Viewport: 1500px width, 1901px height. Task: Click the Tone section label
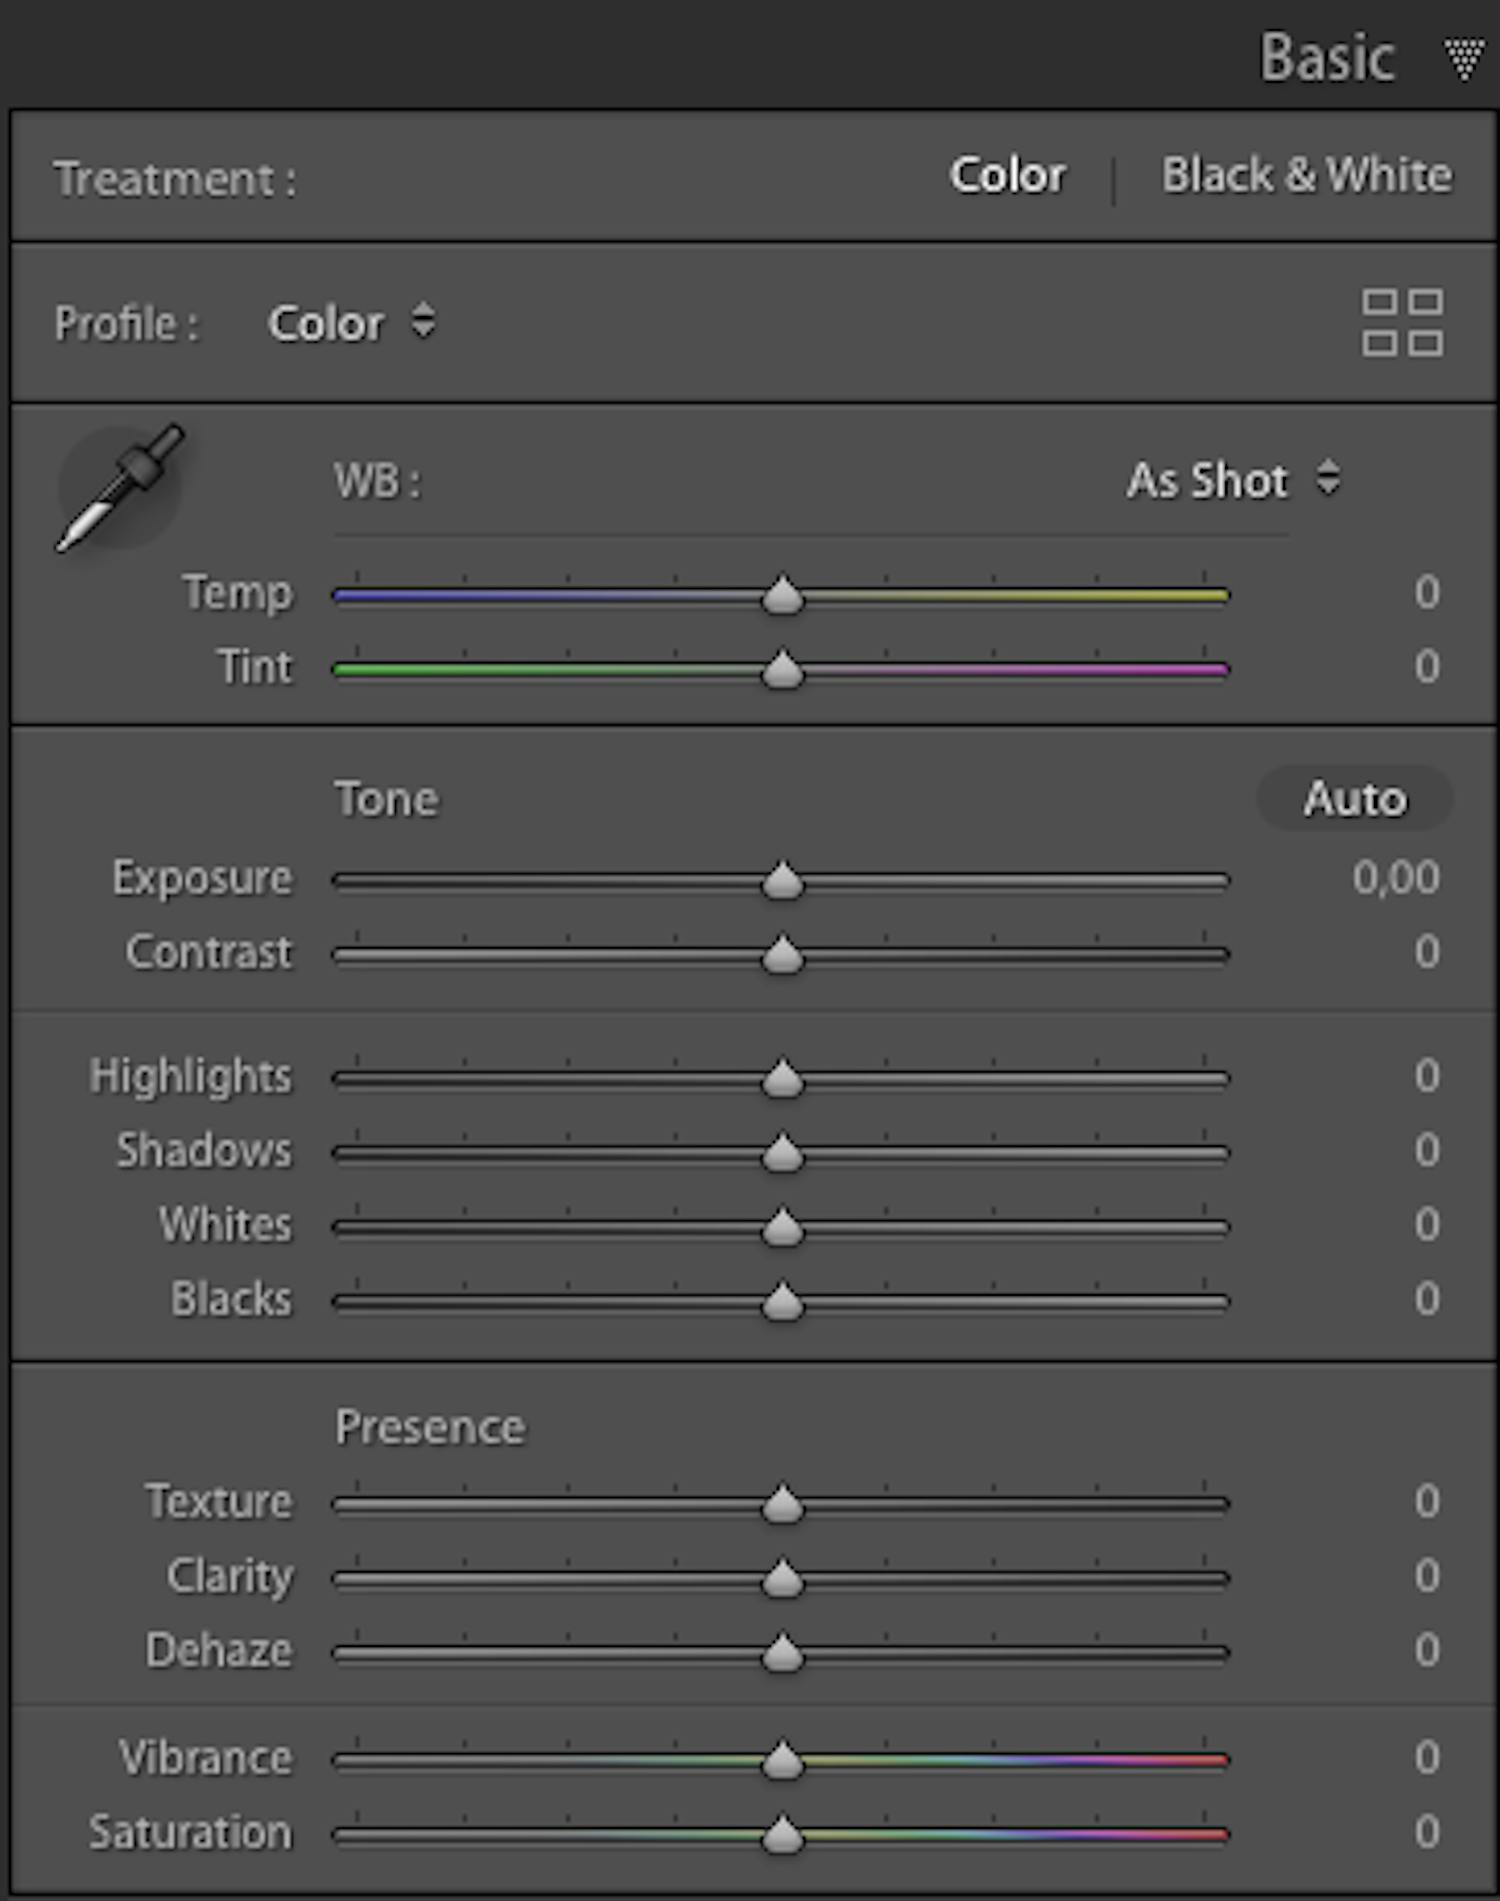click(388, 797)
